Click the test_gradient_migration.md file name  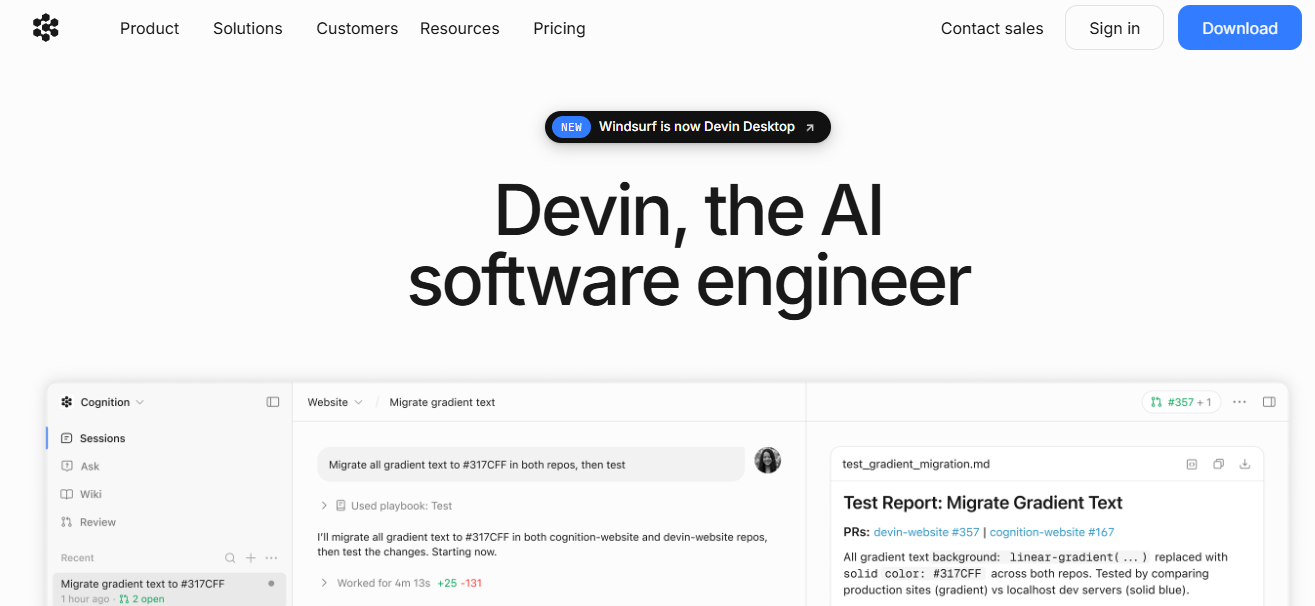pos(916,464)
